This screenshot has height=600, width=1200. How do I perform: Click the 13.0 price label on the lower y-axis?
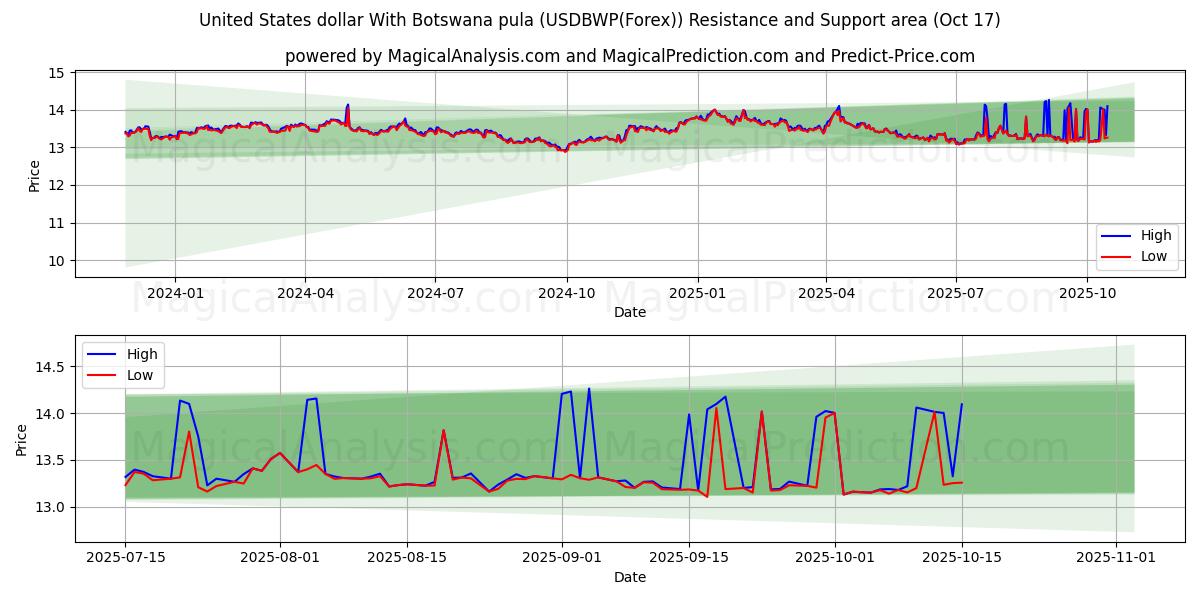pos(48,507)
